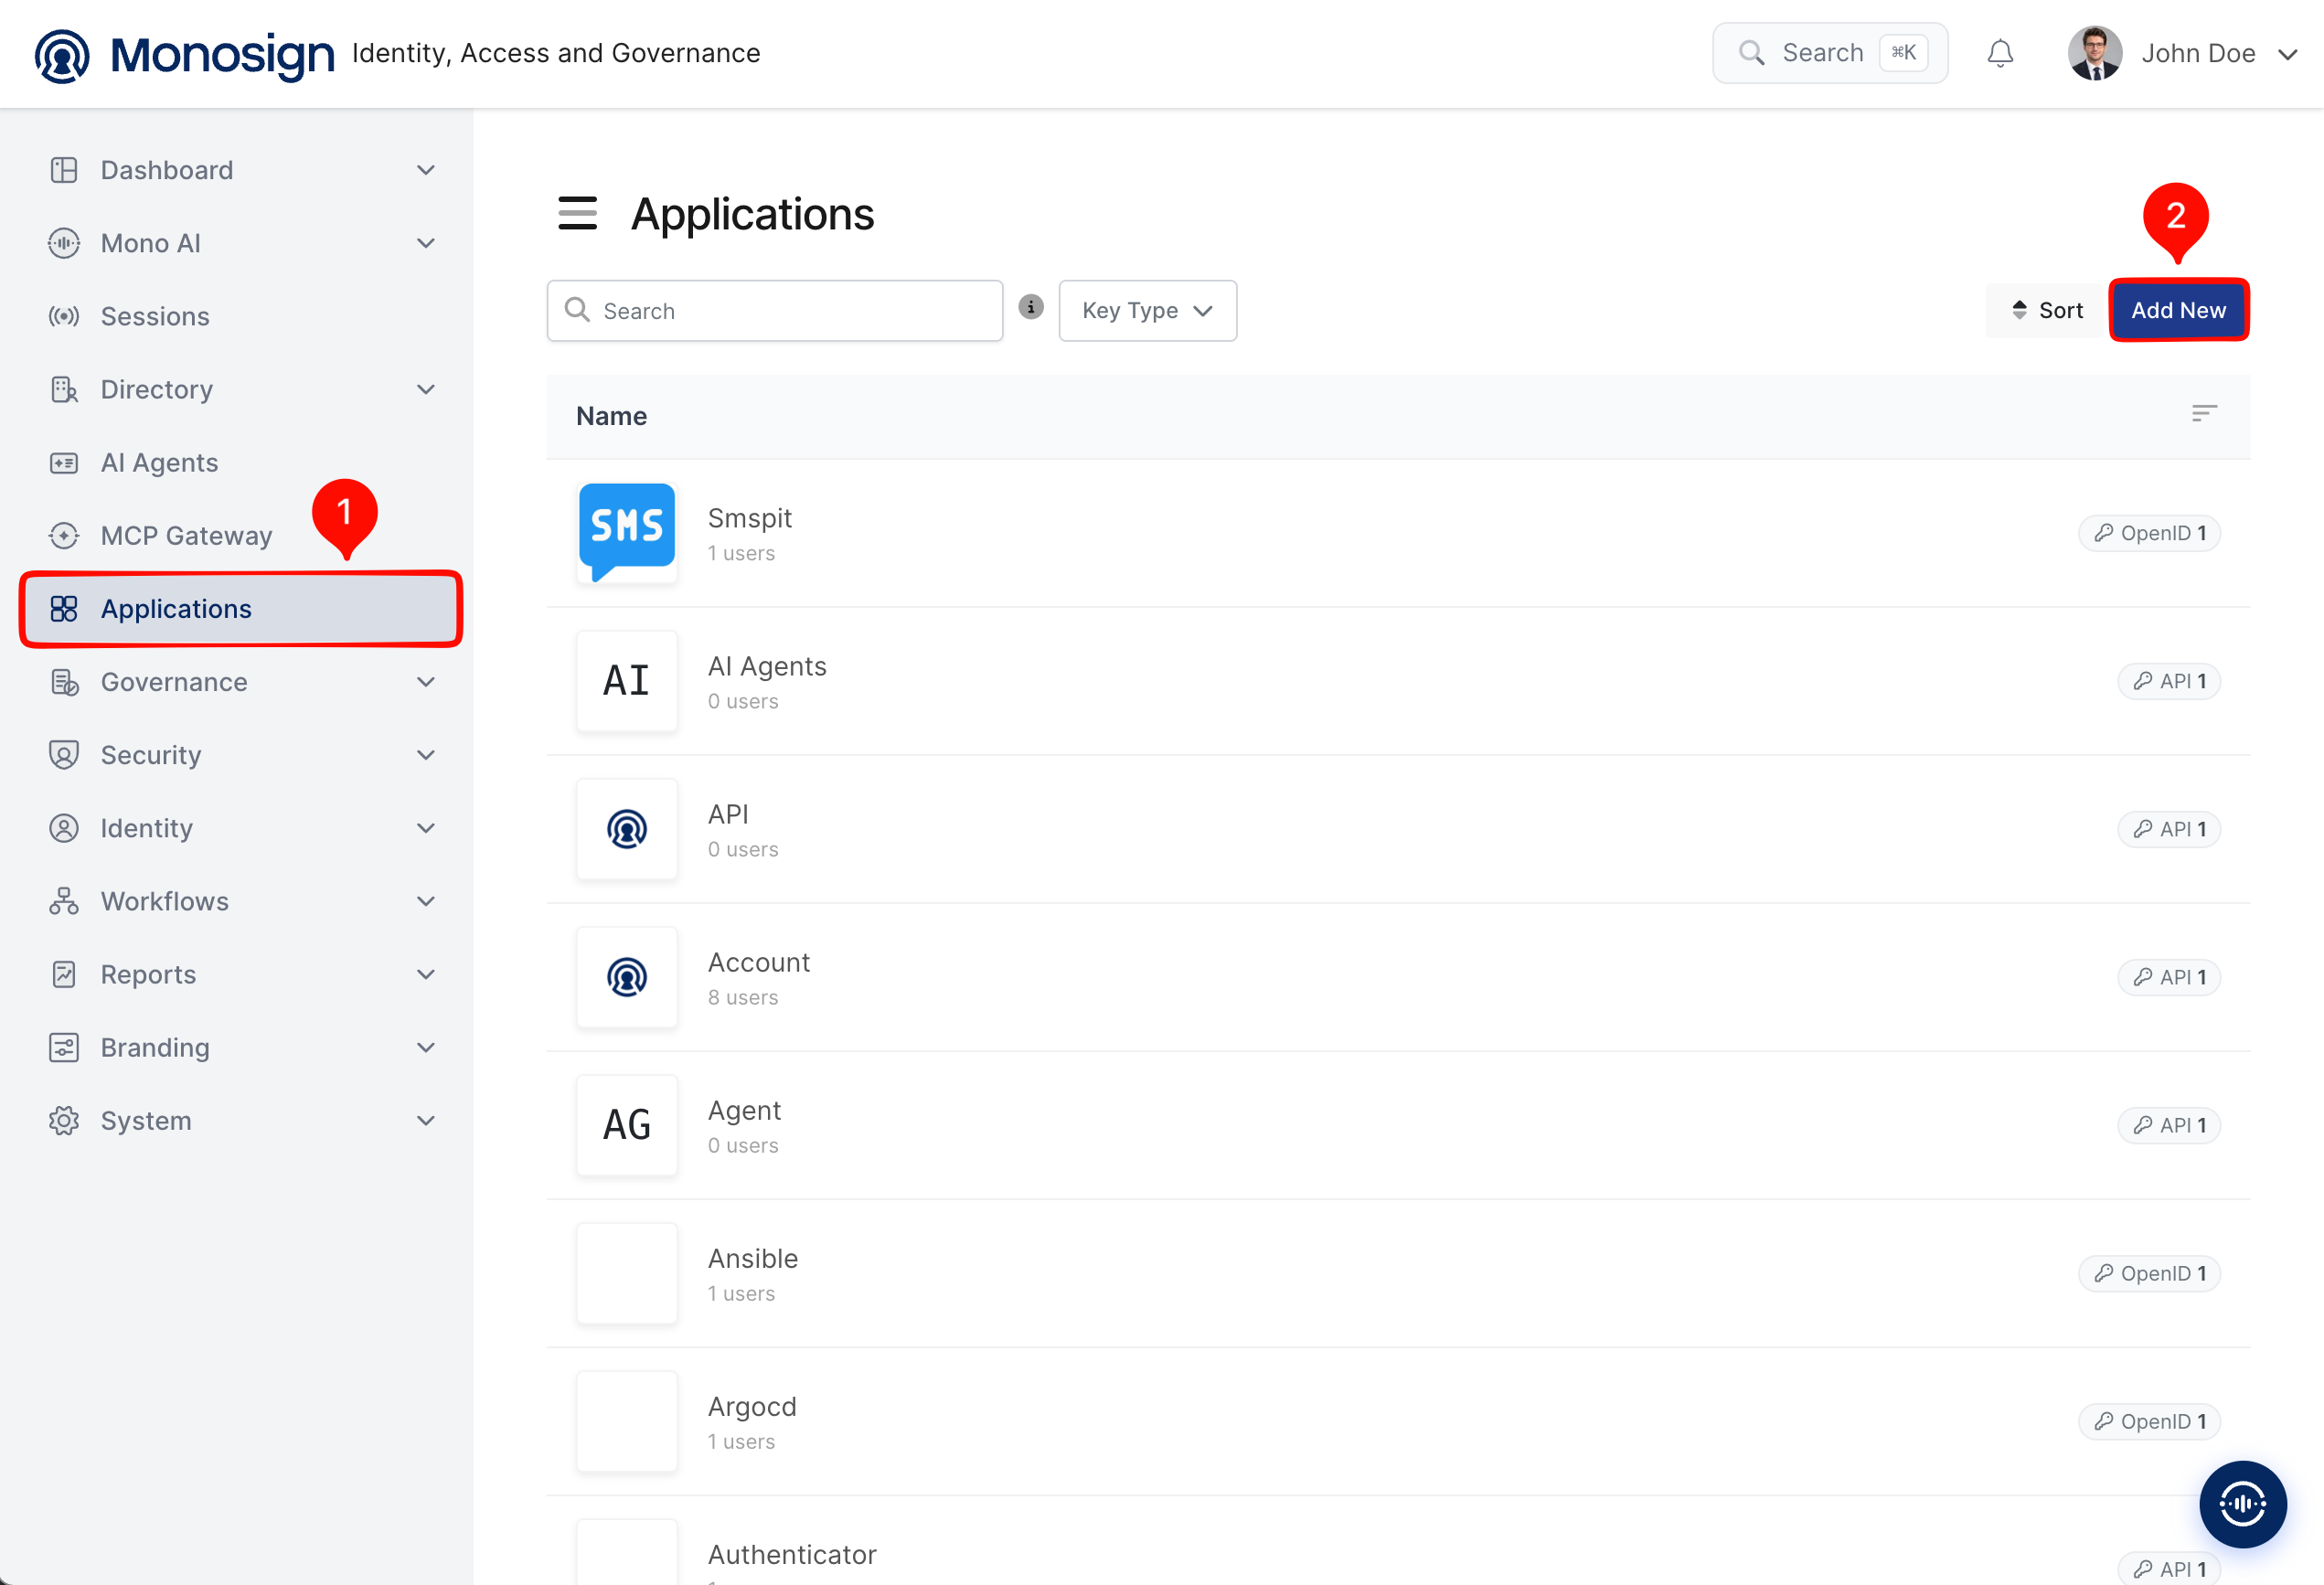
Task: Click the OpenID 1 badge for Smspit
Action: [2149, 532]
